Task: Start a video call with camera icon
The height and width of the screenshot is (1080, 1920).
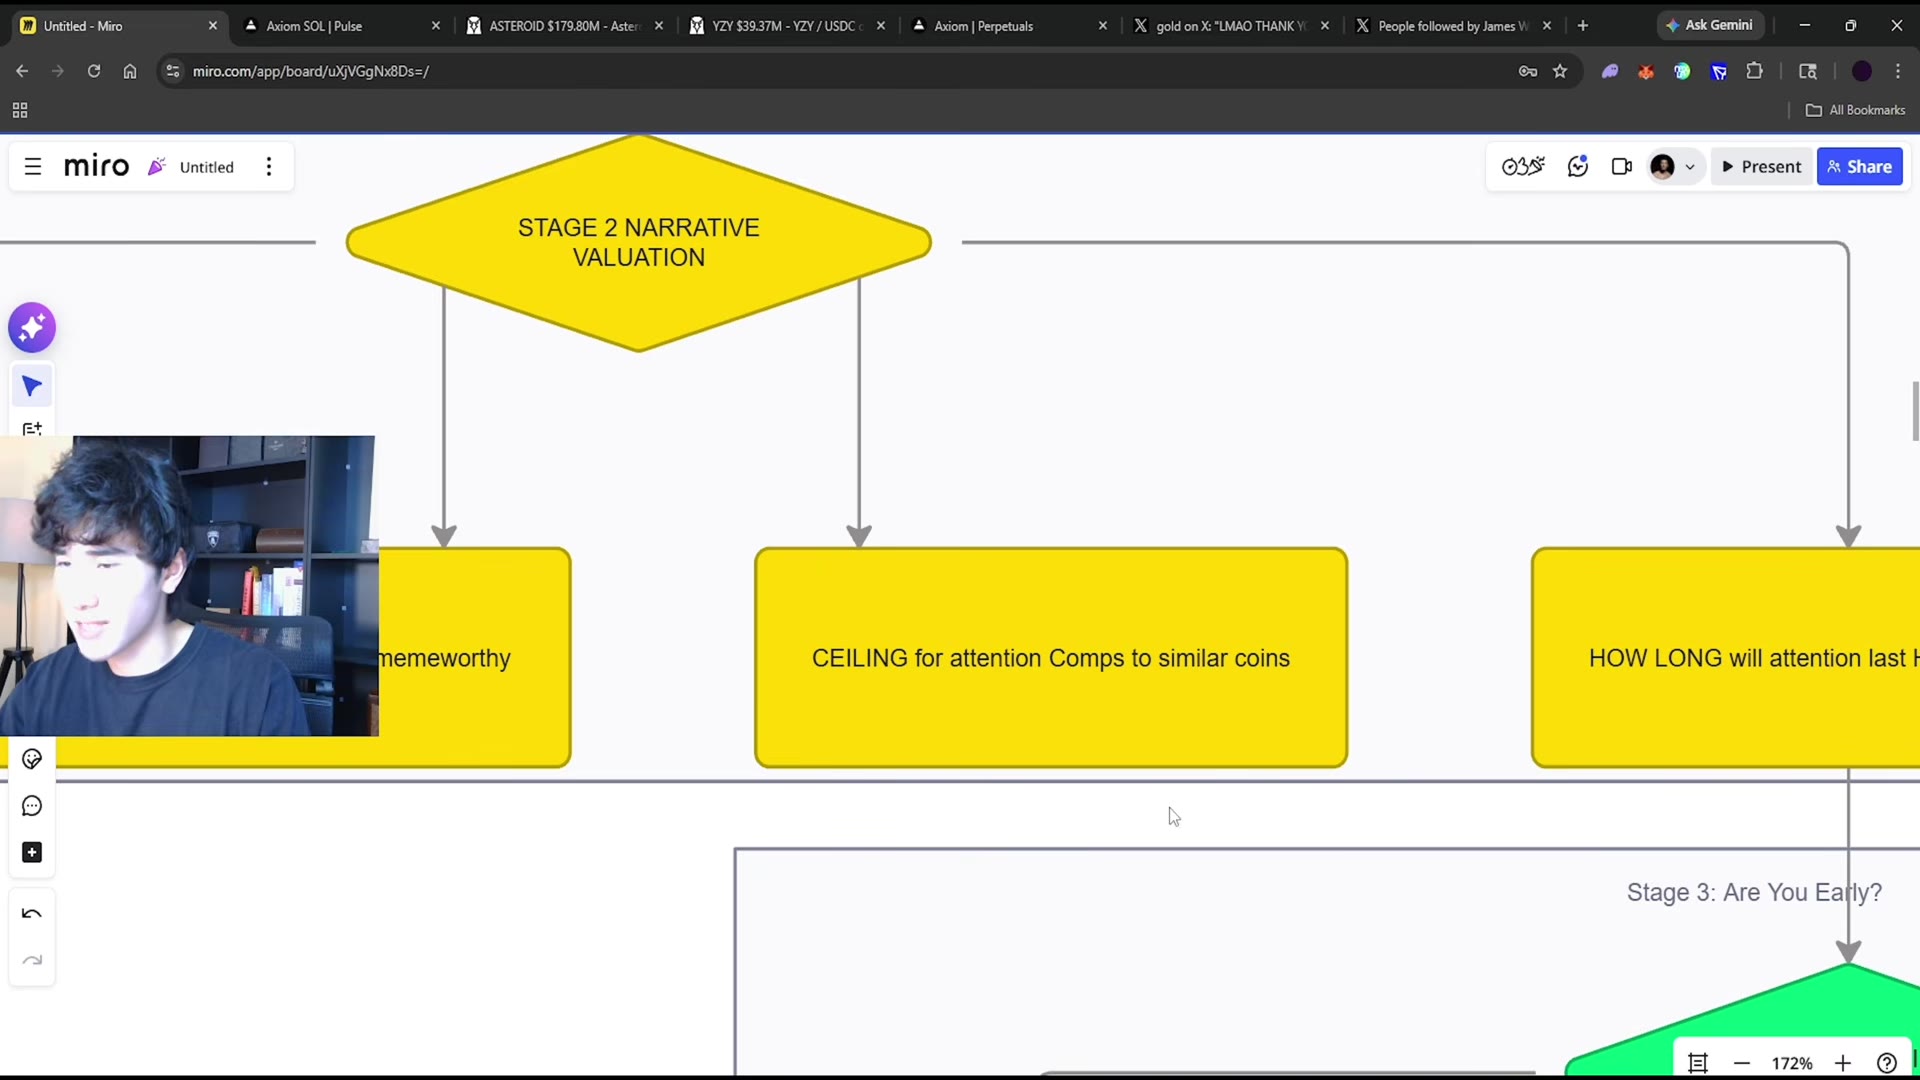Action: pyautogui.click(x=1622, y=167)
